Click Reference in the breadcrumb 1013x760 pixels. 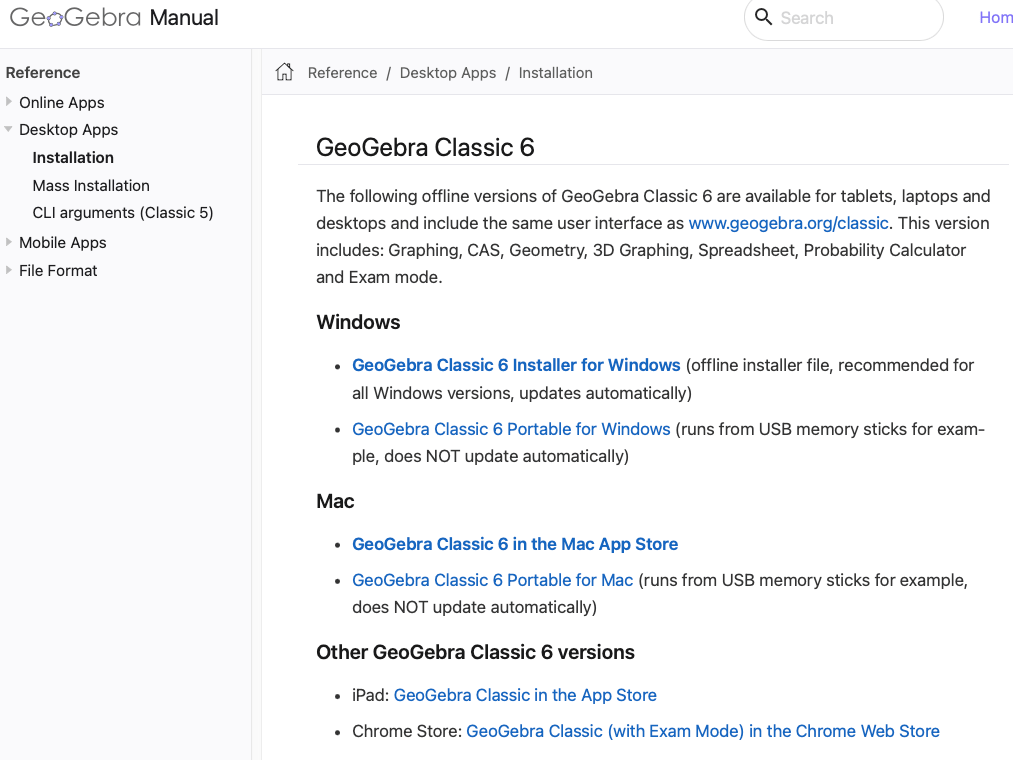click(x=342, y=73)
